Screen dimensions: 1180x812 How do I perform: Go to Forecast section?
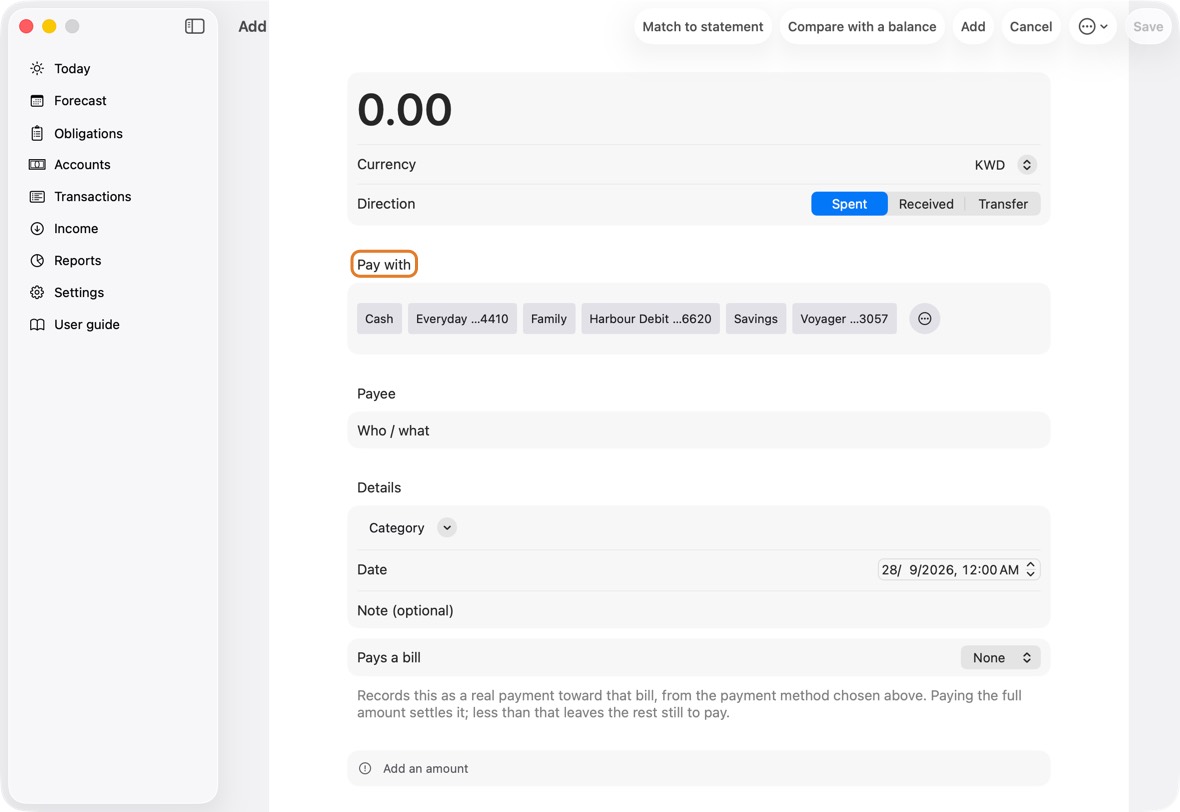(81, 101)
